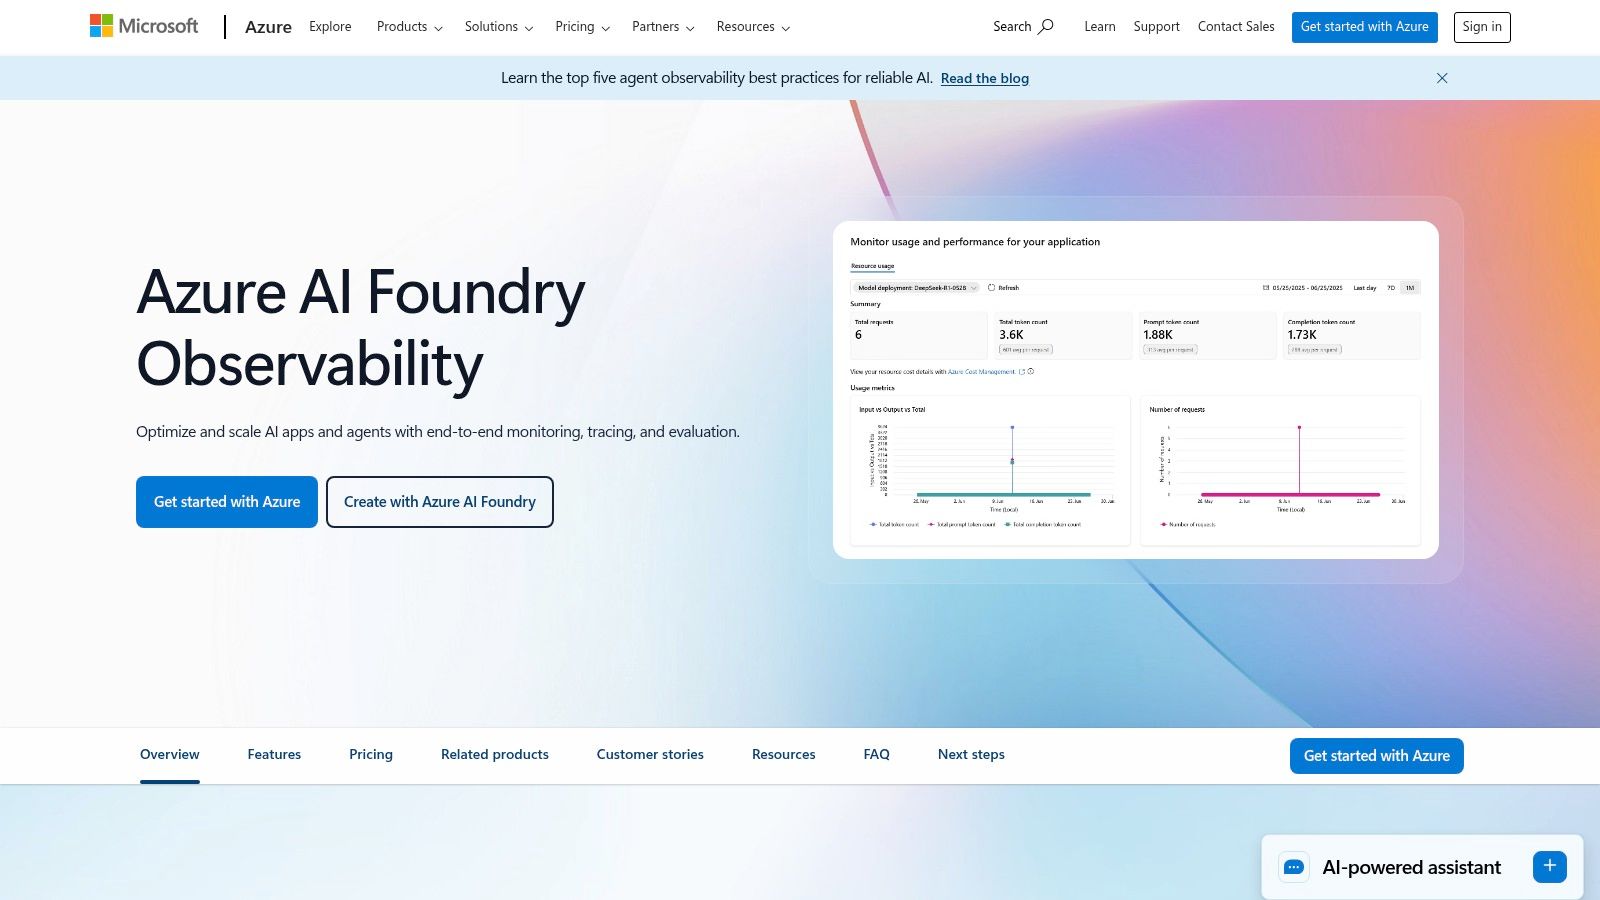Click the AI assistant chat bubble icon
Viewport: 1600px width, 900px height.
(1294, 867)
